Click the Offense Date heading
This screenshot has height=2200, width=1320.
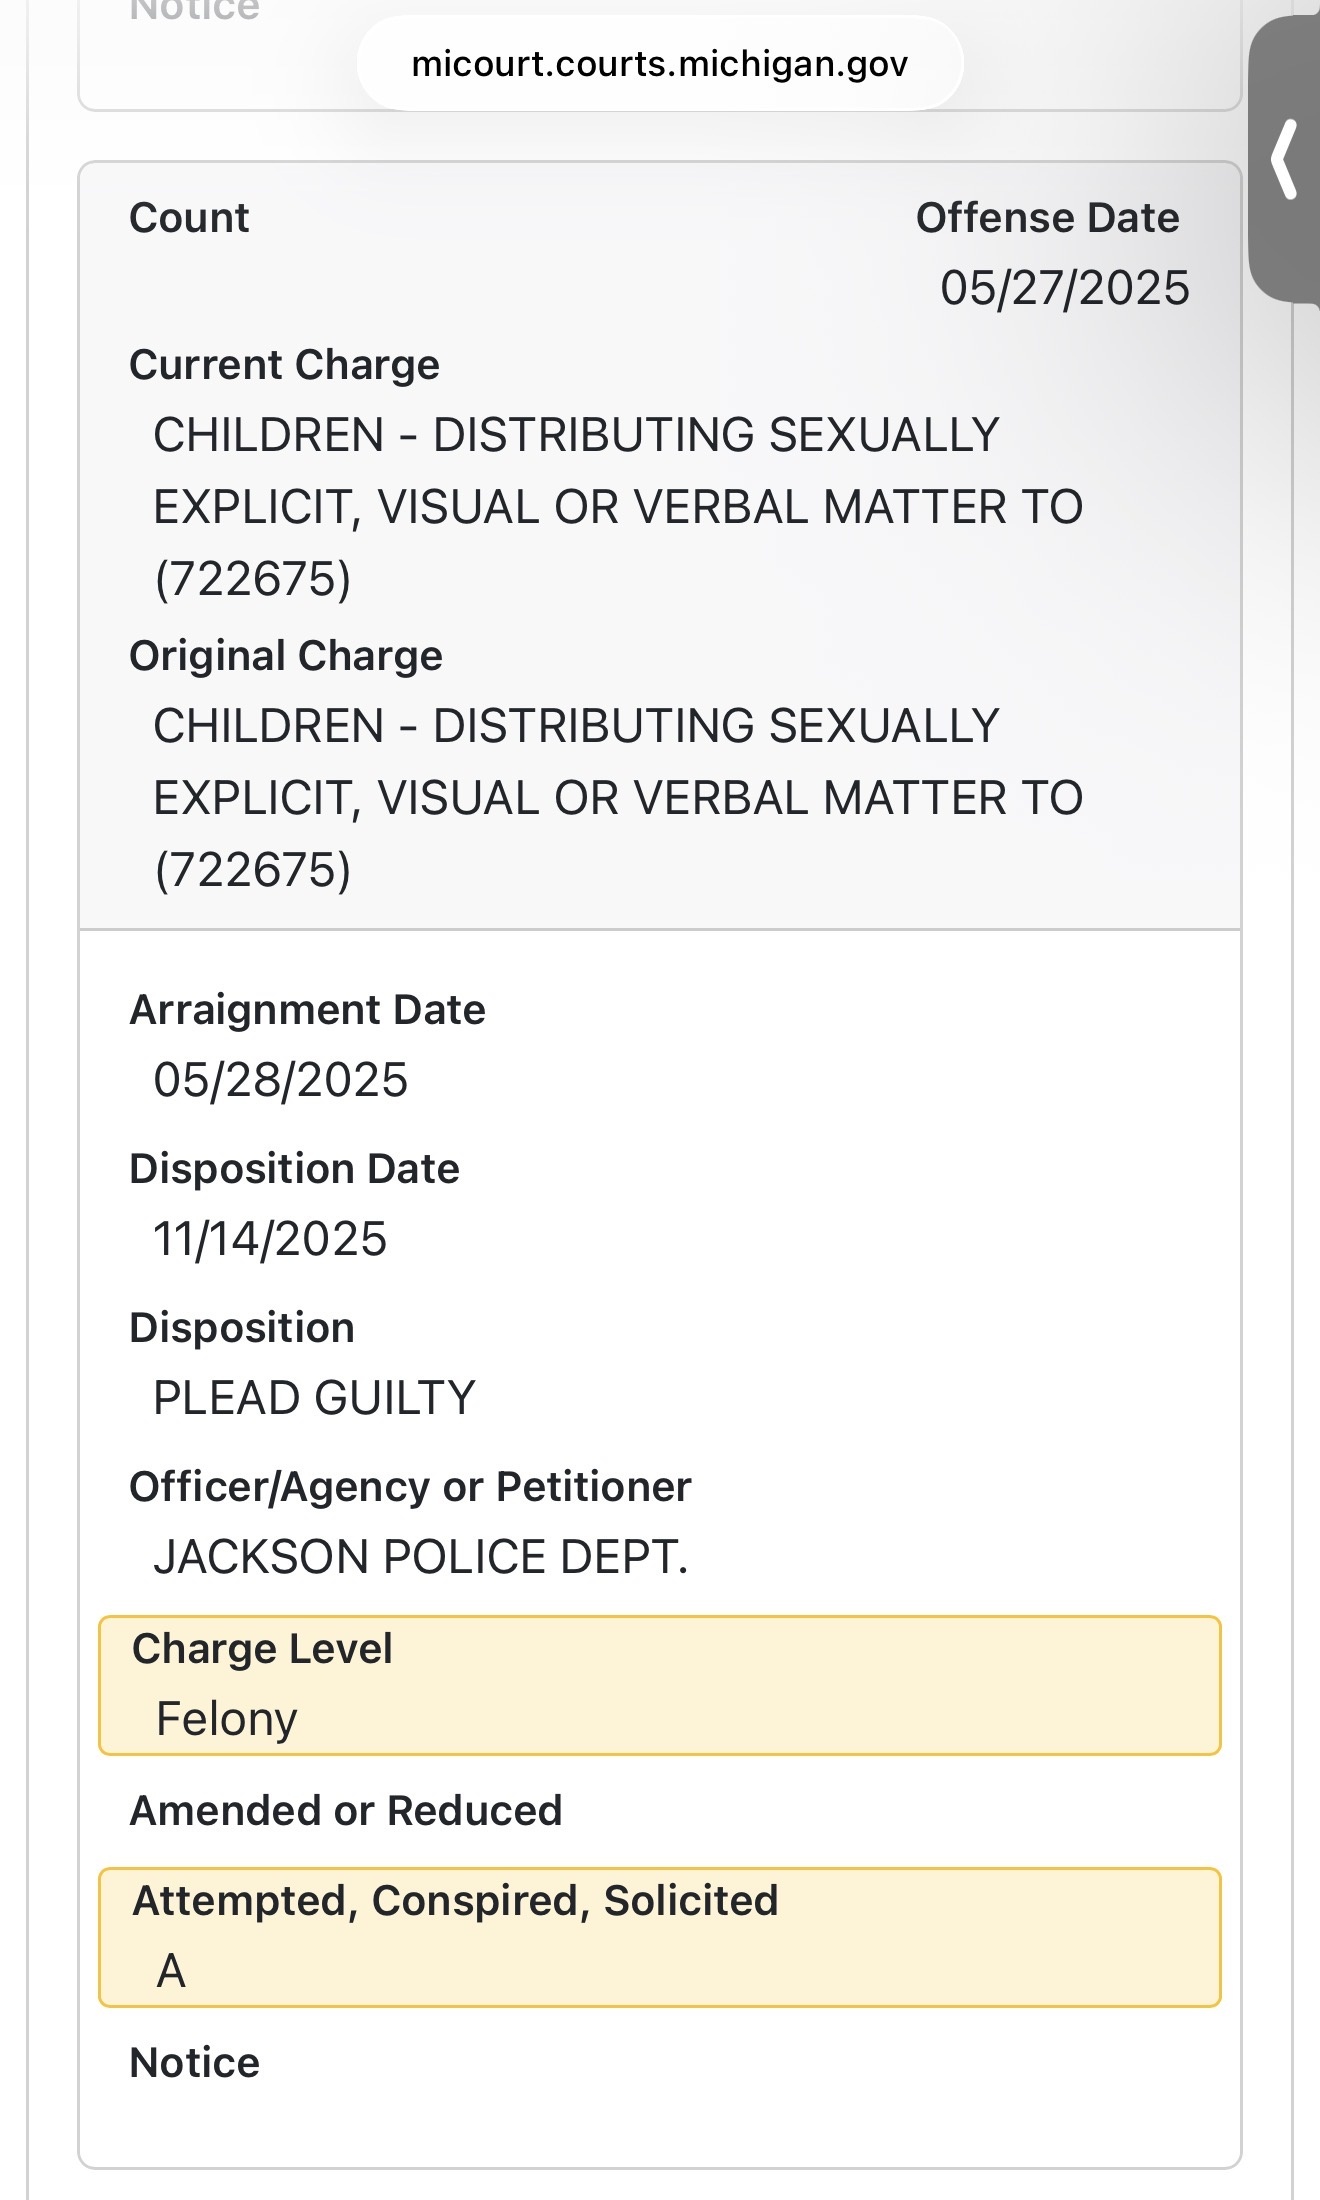click(x=1047, y=217)
